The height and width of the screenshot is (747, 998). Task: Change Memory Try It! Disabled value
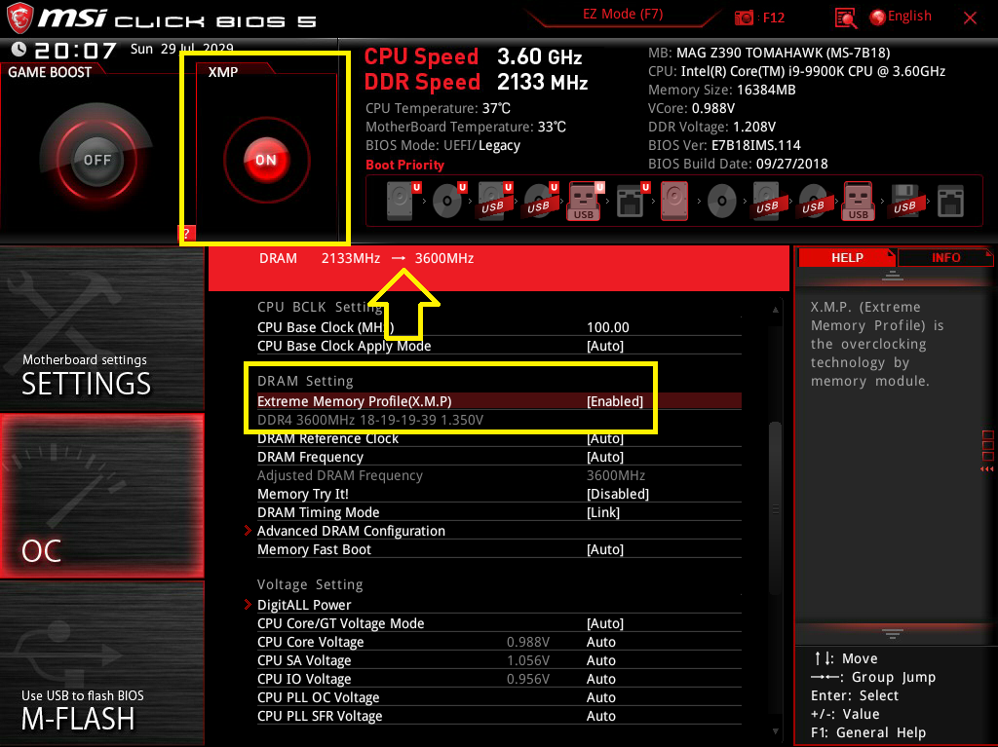[x=617, y=494]
